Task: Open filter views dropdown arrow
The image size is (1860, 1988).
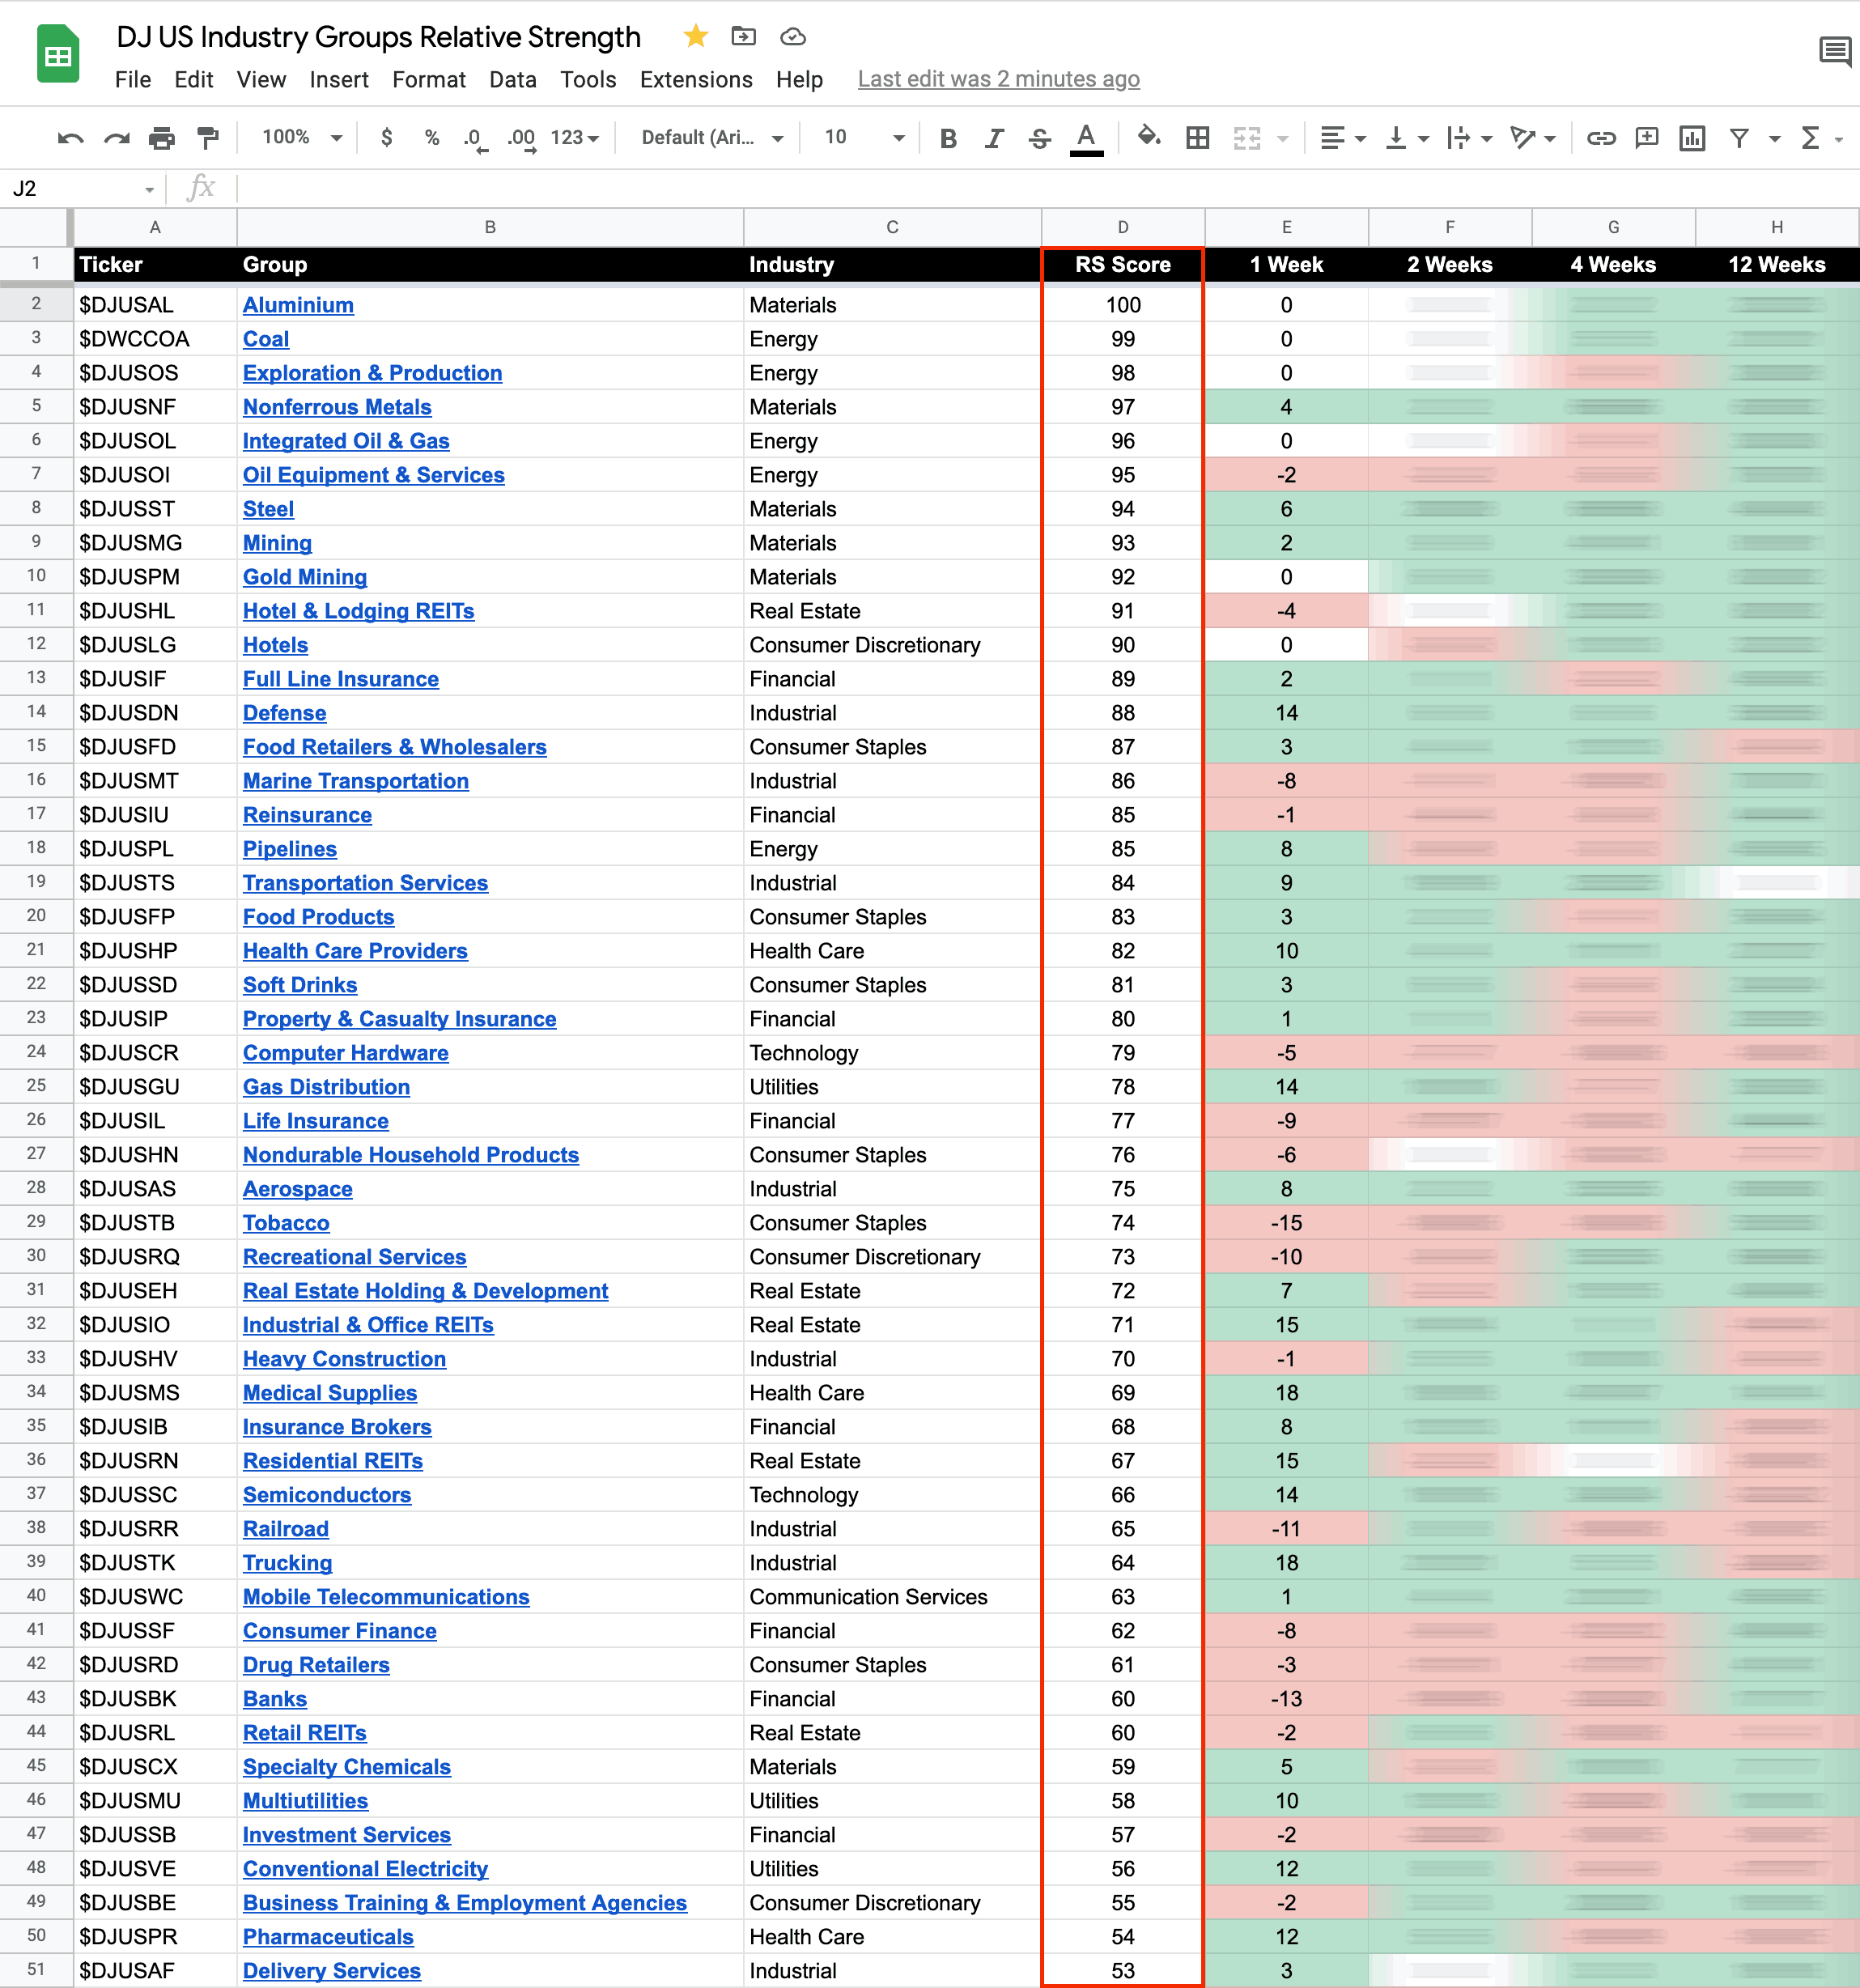Action: [1775, 139]
